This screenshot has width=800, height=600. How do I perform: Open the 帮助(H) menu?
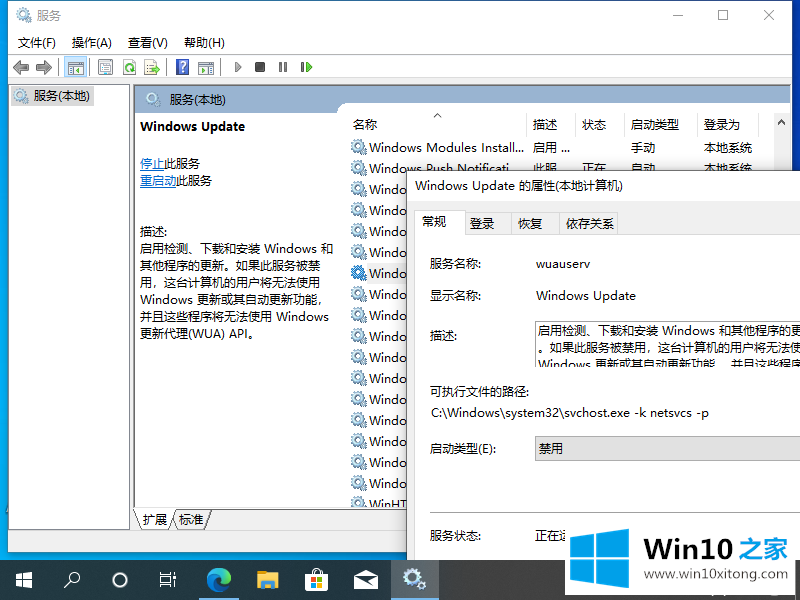204,43
